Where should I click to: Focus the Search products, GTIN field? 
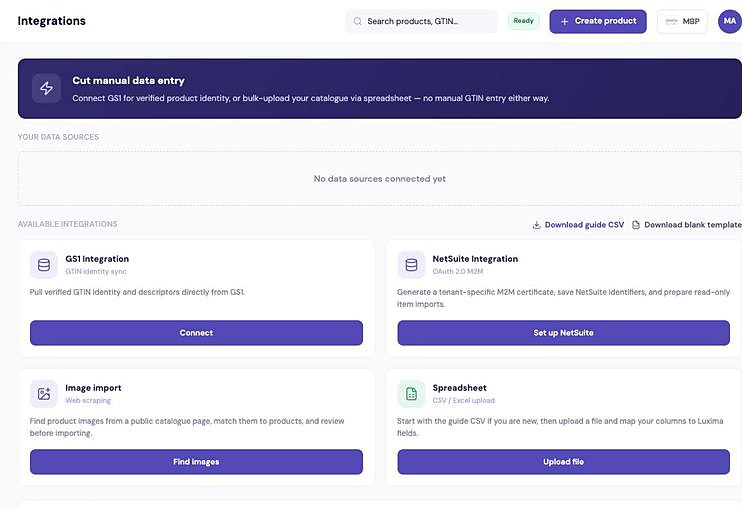pos(422,21)
